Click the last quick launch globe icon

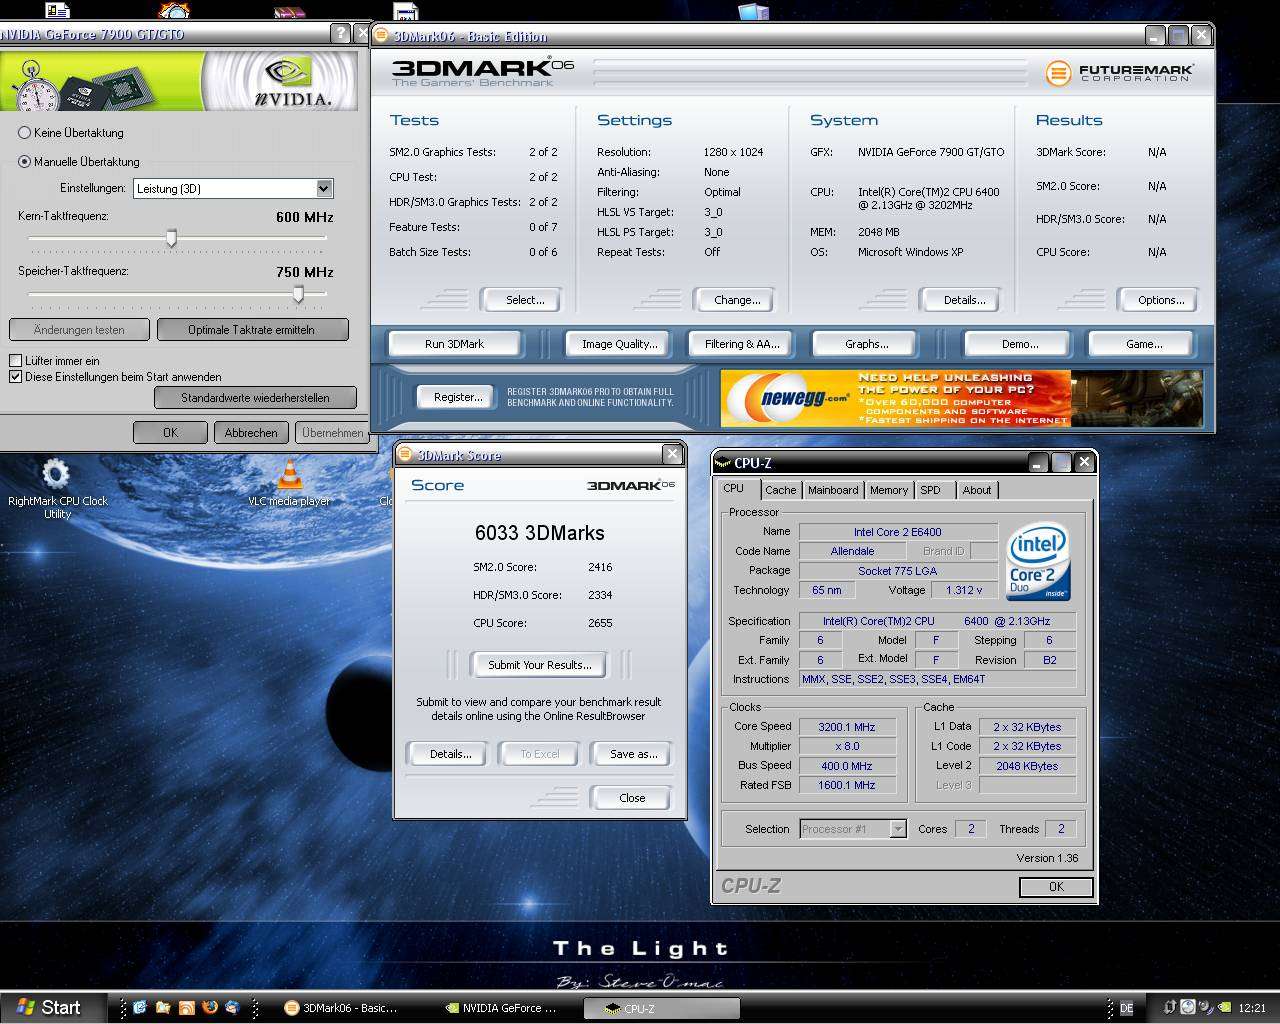tap(232, 1008)
